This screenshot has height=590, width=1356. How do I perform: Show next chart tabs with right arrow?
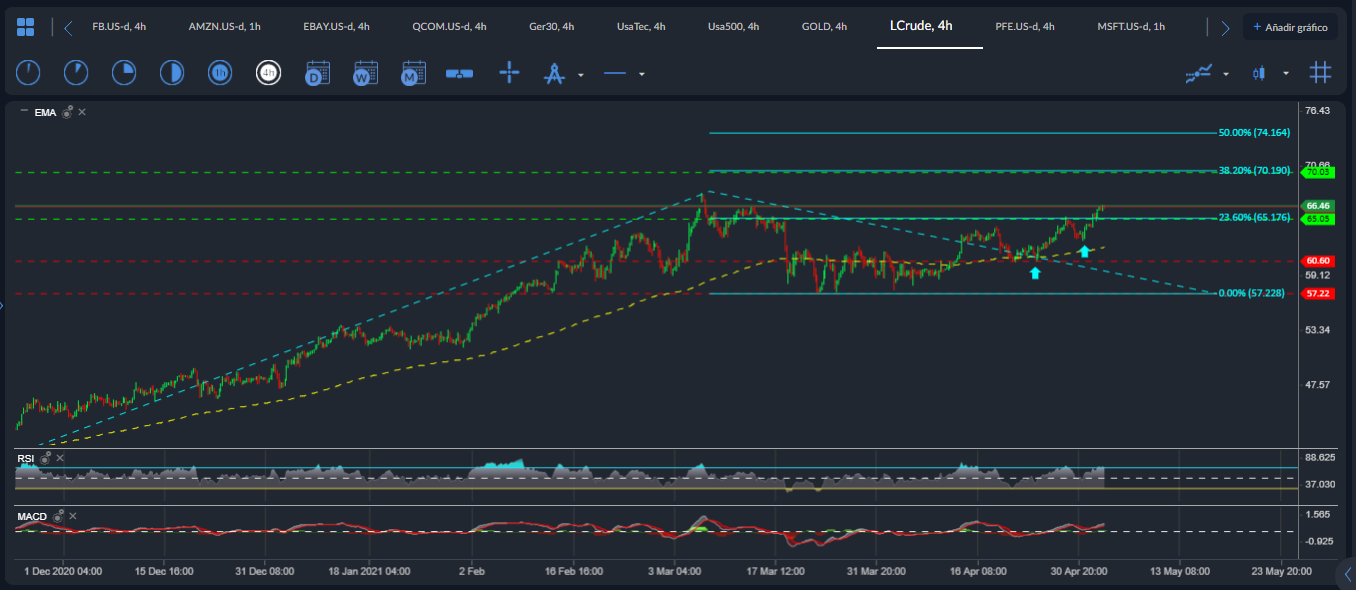coord(1226,28)
